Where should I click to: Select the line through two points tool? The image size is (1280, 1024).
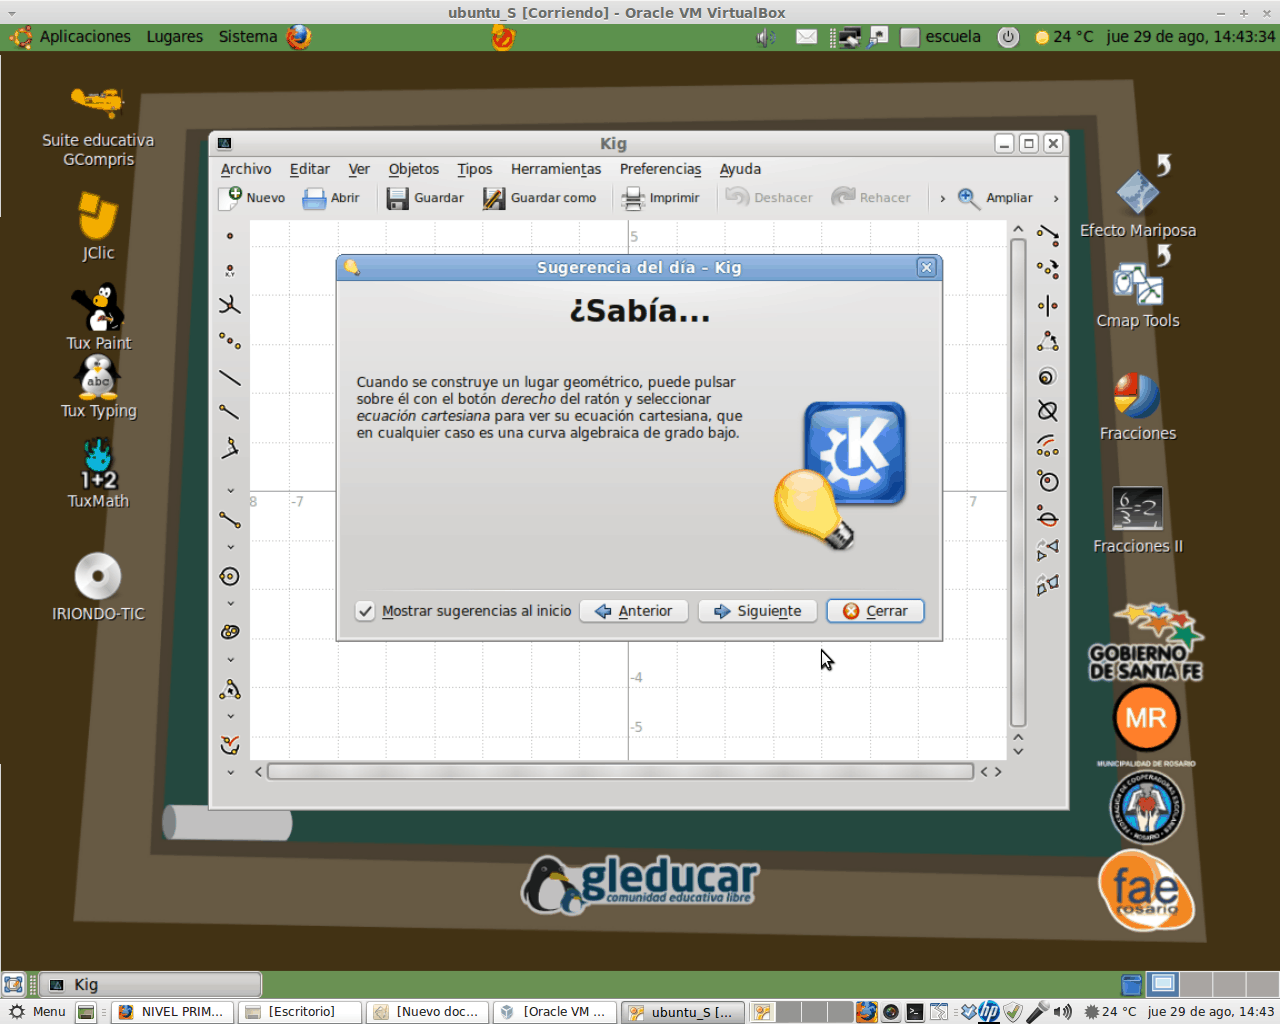coord(230,378)
